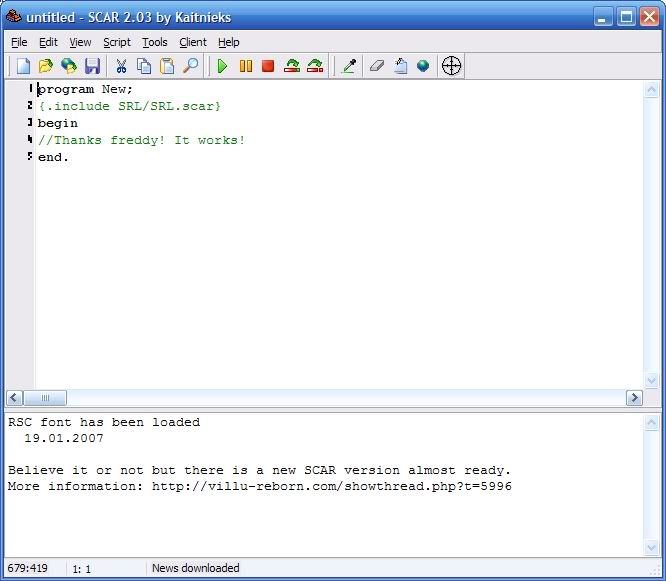Open the File menu

[19, 42]
